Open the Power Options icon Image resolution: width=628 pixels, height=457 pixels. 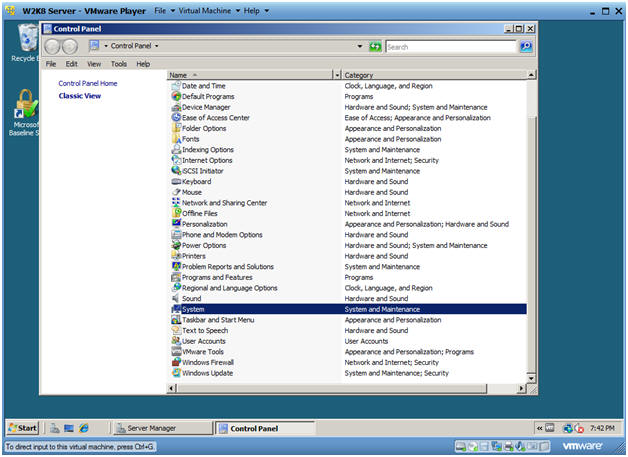pyautogui.click(x=176, y=245)
